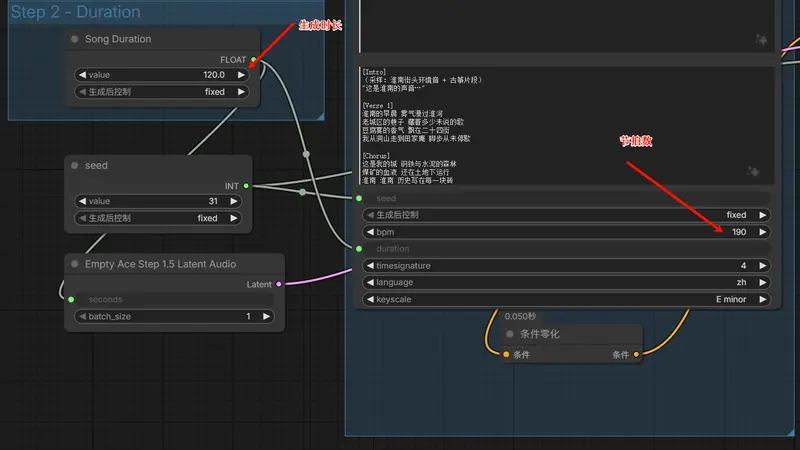
Task: Decrease the Song Duration value with the left arrow
Action: pos(82,75)
